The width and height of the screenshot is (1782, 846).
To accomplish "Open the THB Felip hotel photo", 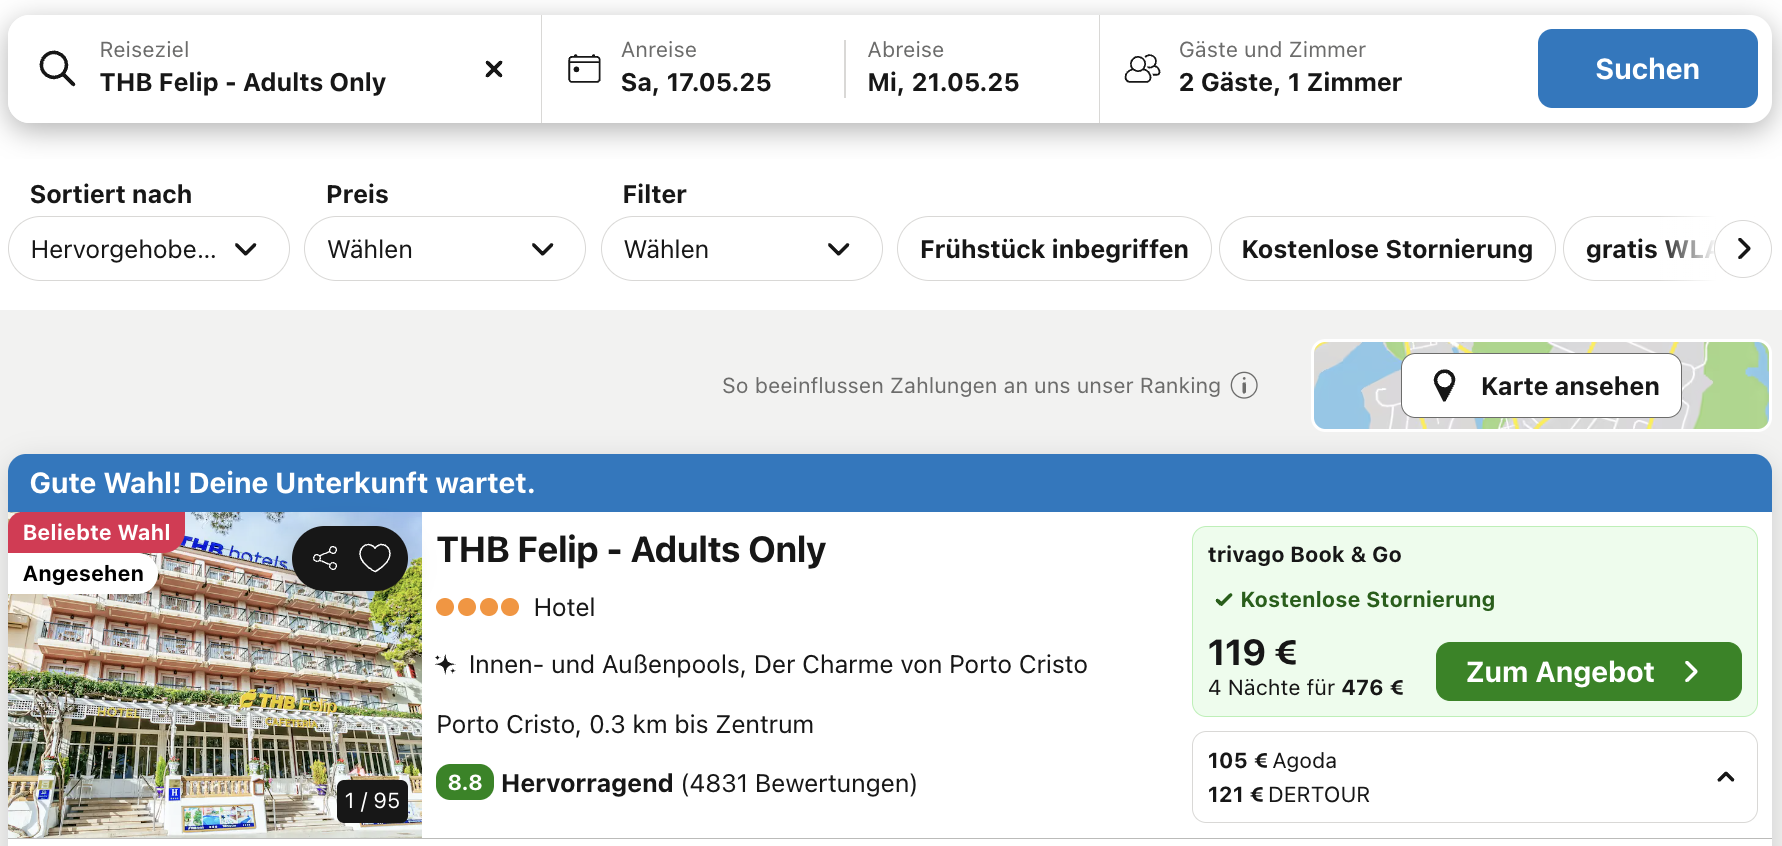I will click(x=215, y=675).
